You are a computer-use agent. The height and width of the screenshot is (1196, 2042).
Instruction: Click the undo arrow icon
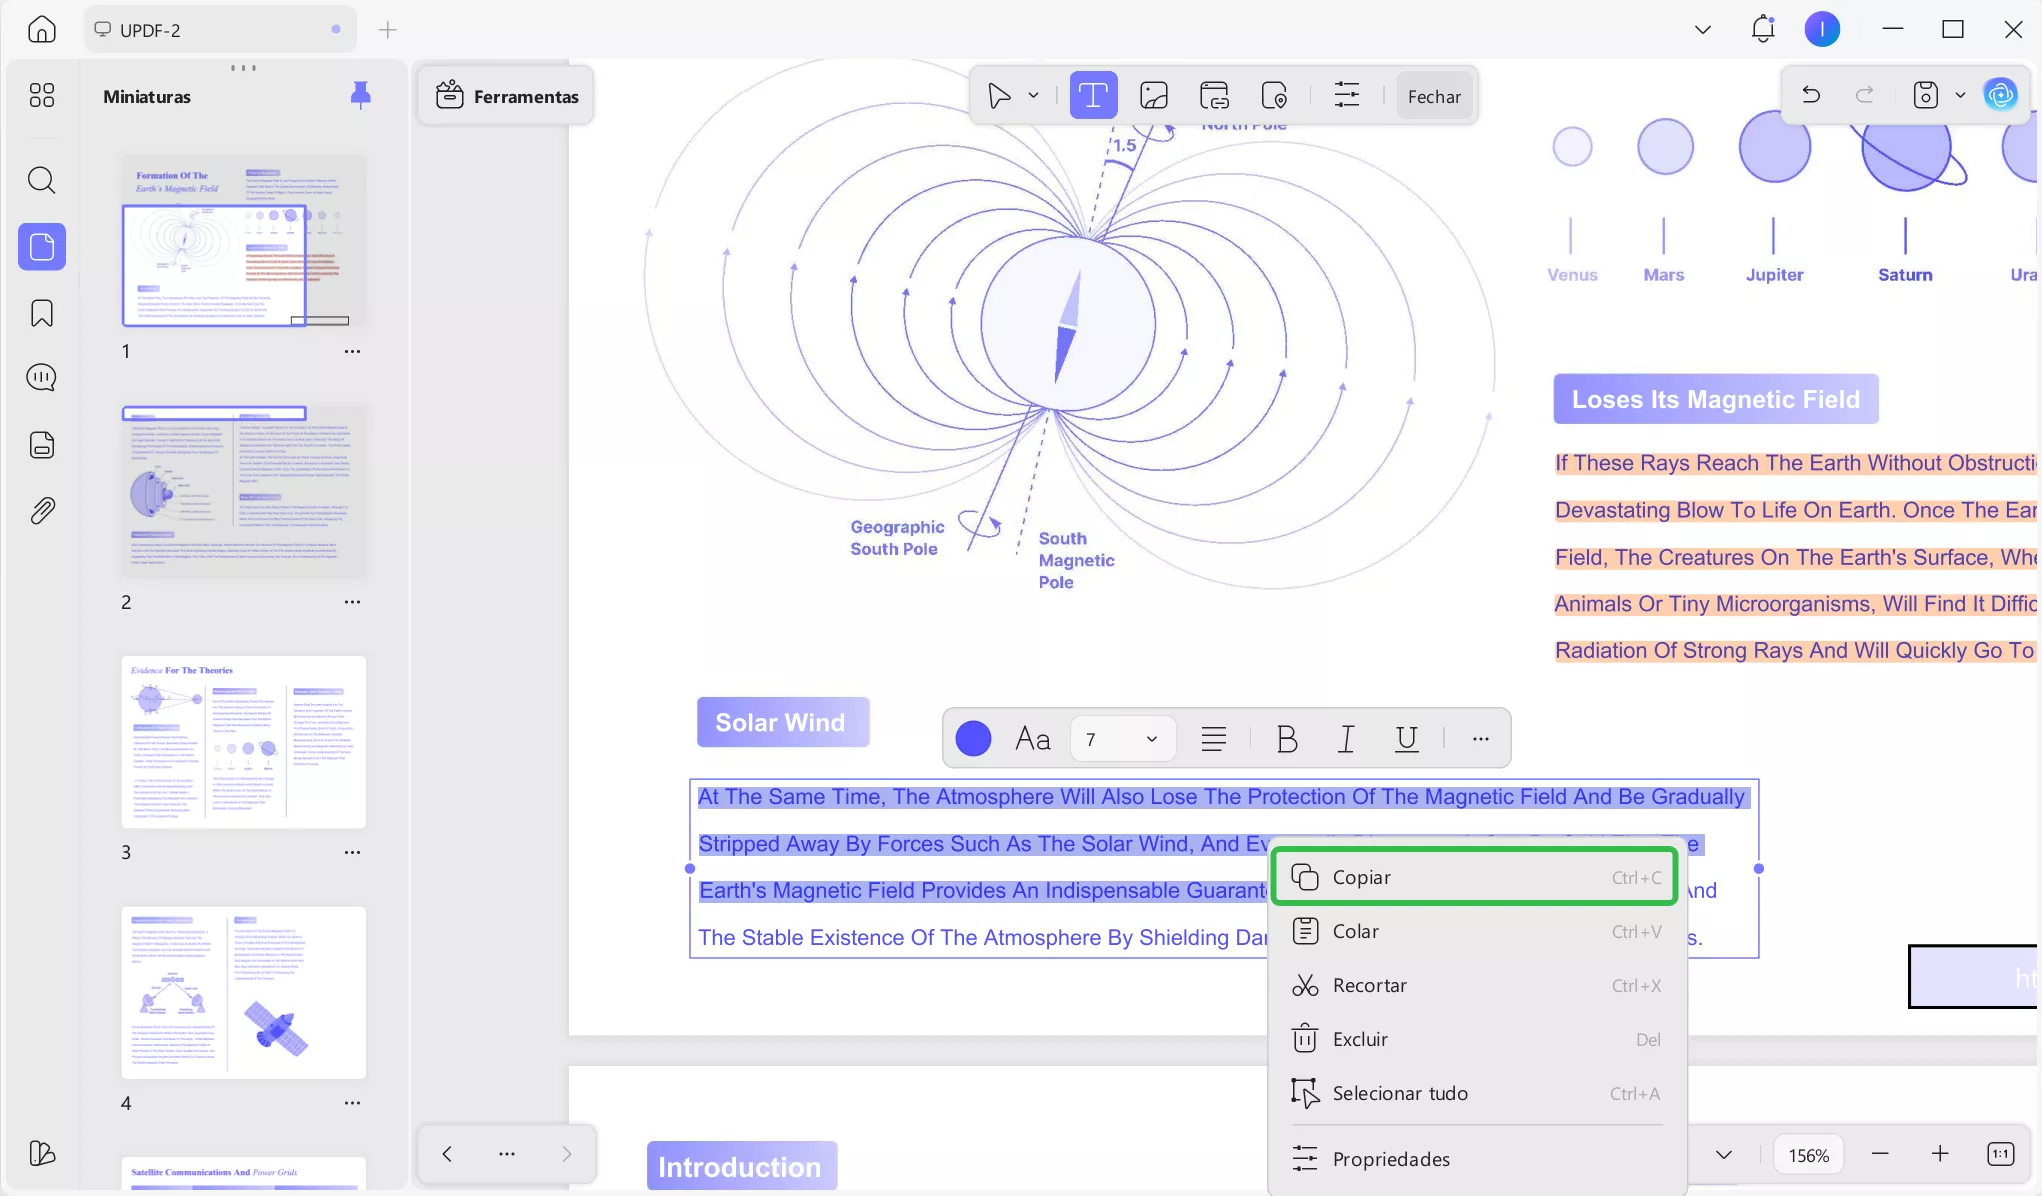tap(1810, 95)
